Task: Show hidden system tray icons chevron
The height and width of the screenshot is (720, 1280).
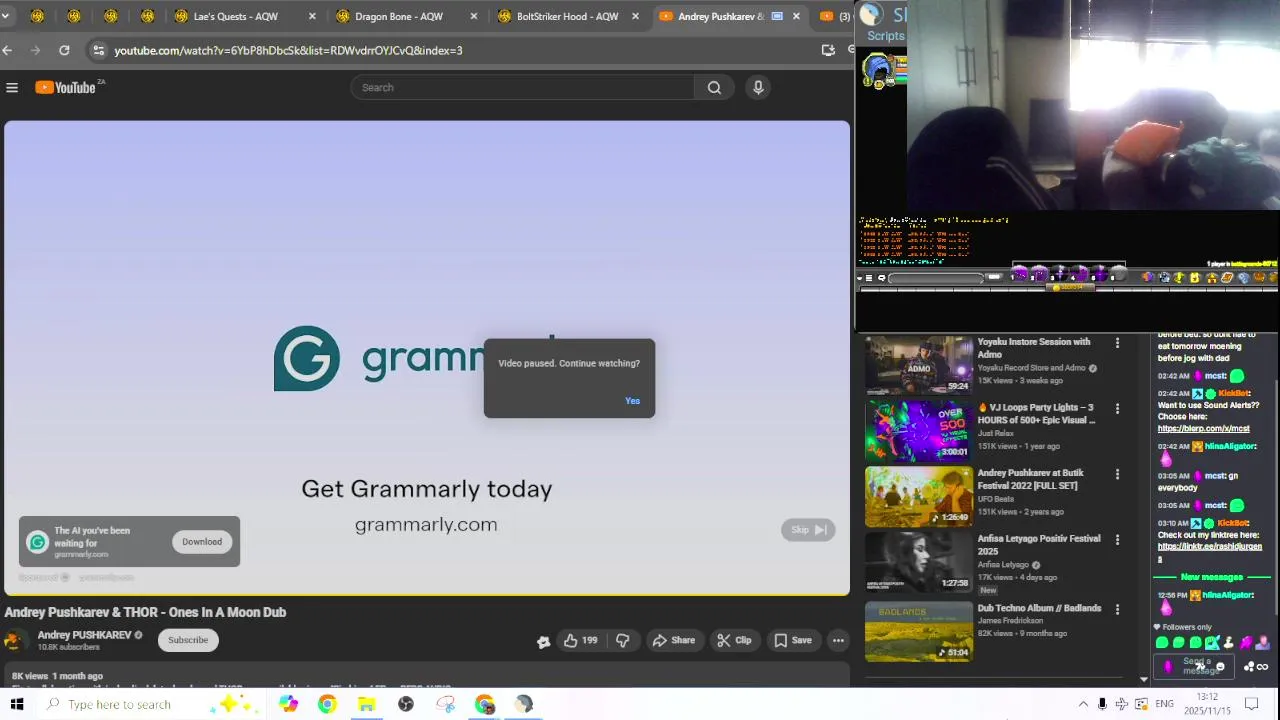Action: tap(1083, 704)
